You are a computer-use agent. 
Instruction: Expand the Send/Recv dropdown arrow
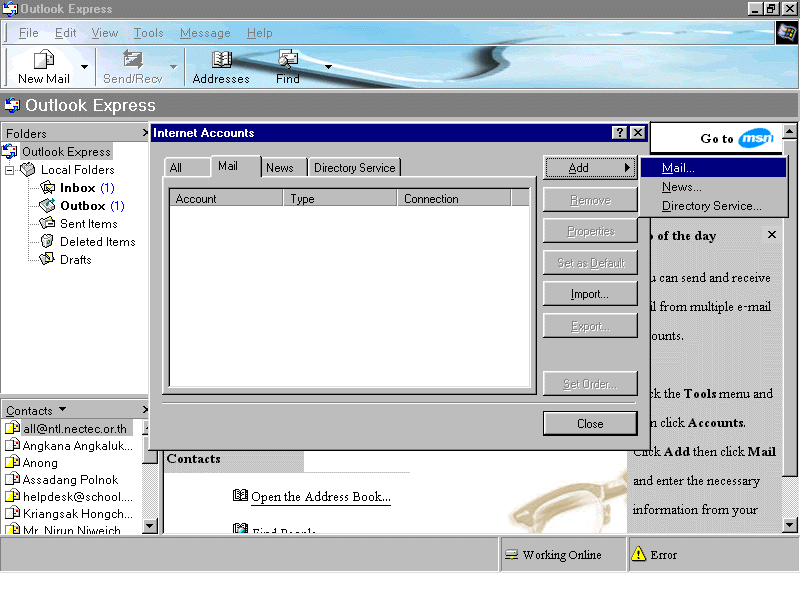click(x=173, y=67)
